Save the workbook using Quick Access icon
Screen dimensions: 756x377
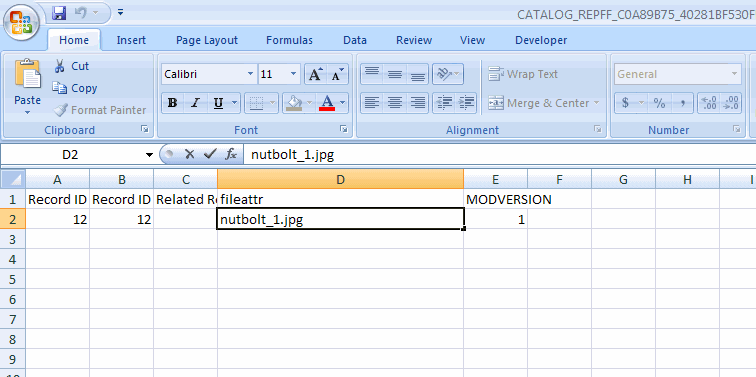click(59, 13)
